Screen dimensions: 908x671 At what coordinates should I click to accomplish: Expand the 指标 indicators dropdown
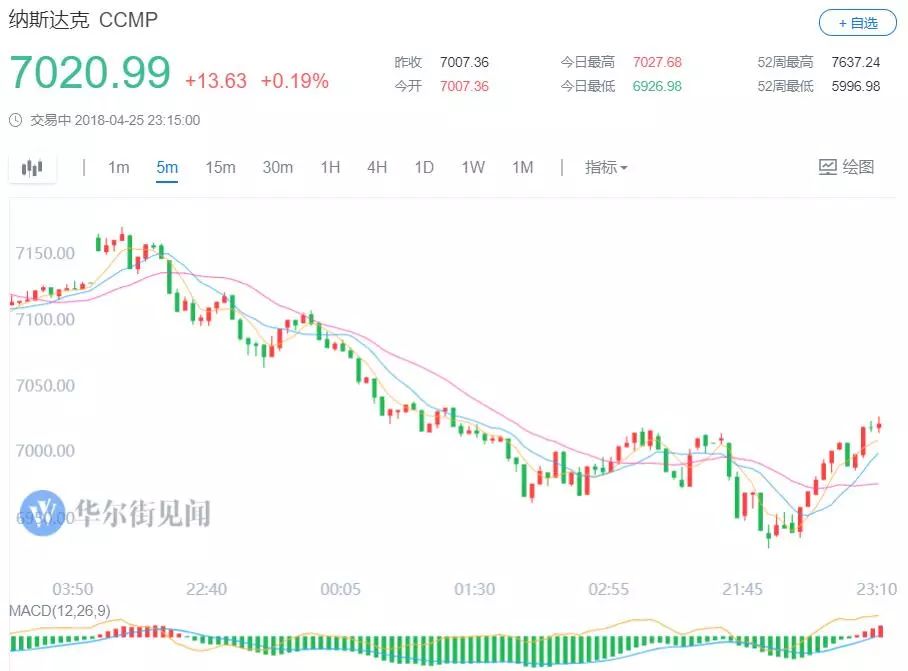coord(606,167)
